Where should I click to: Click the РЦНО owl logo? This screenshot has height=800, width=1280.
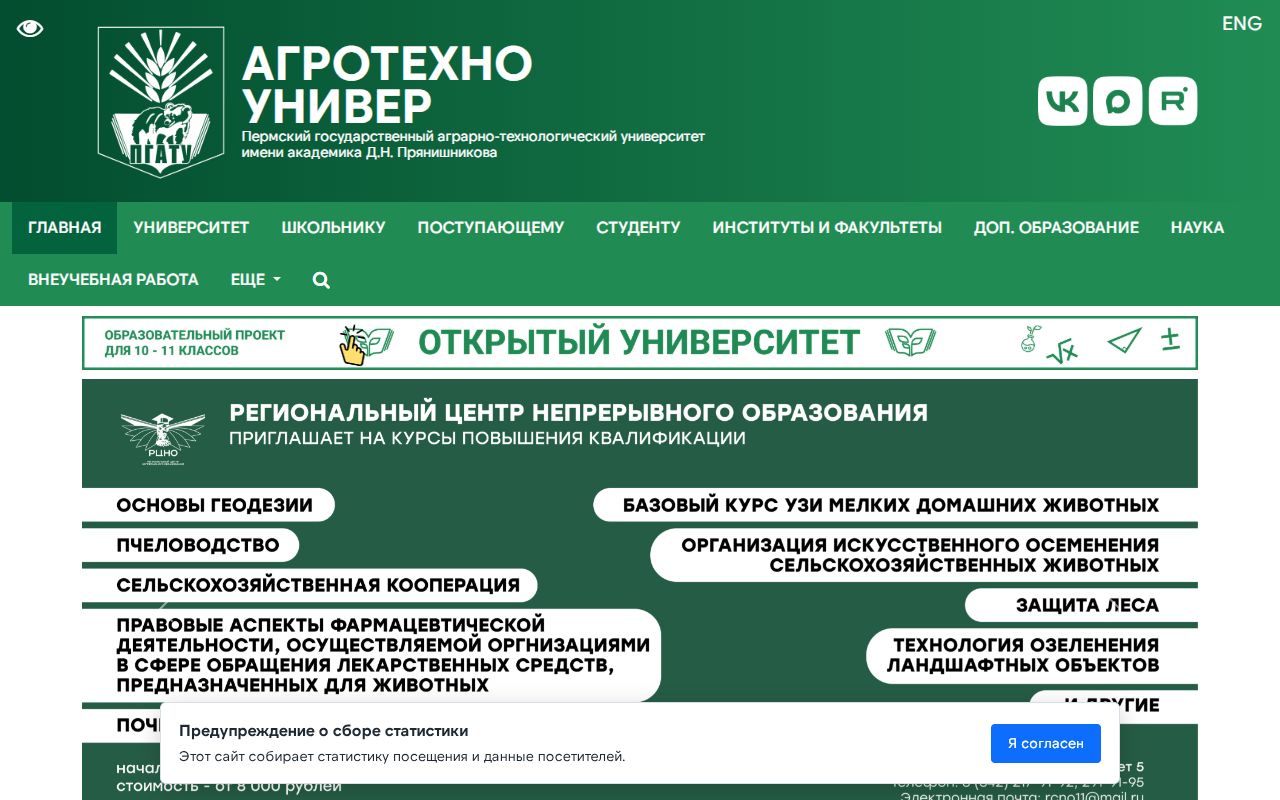click(162, 437)
